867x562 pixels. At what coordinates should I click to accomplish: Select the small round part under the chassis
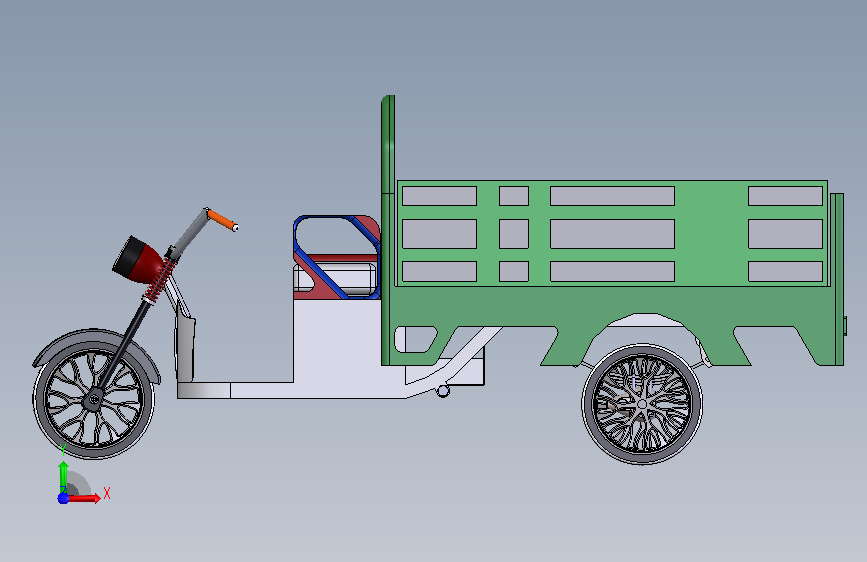coord(443,391)
